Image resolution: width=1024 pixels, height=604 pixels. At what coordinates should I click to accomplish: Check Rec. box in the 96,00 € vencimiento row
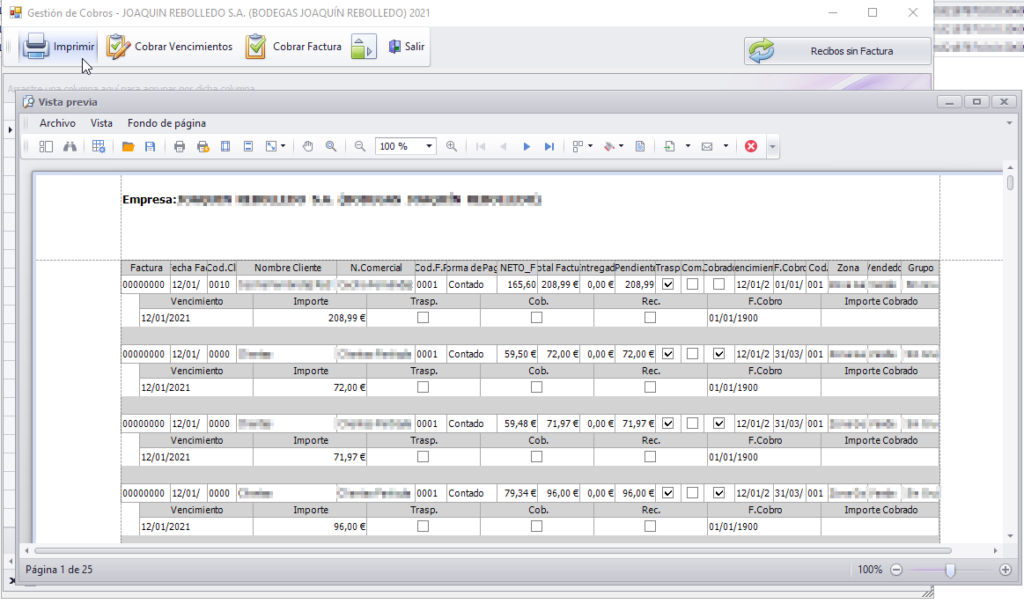click(650, 526)
